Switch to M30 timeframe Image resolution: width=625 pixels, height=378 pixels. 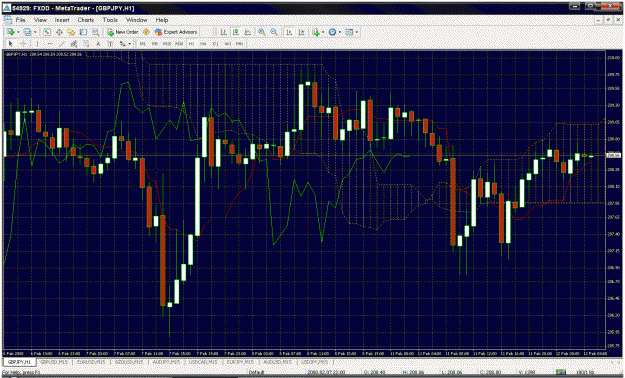click(179, 44)
